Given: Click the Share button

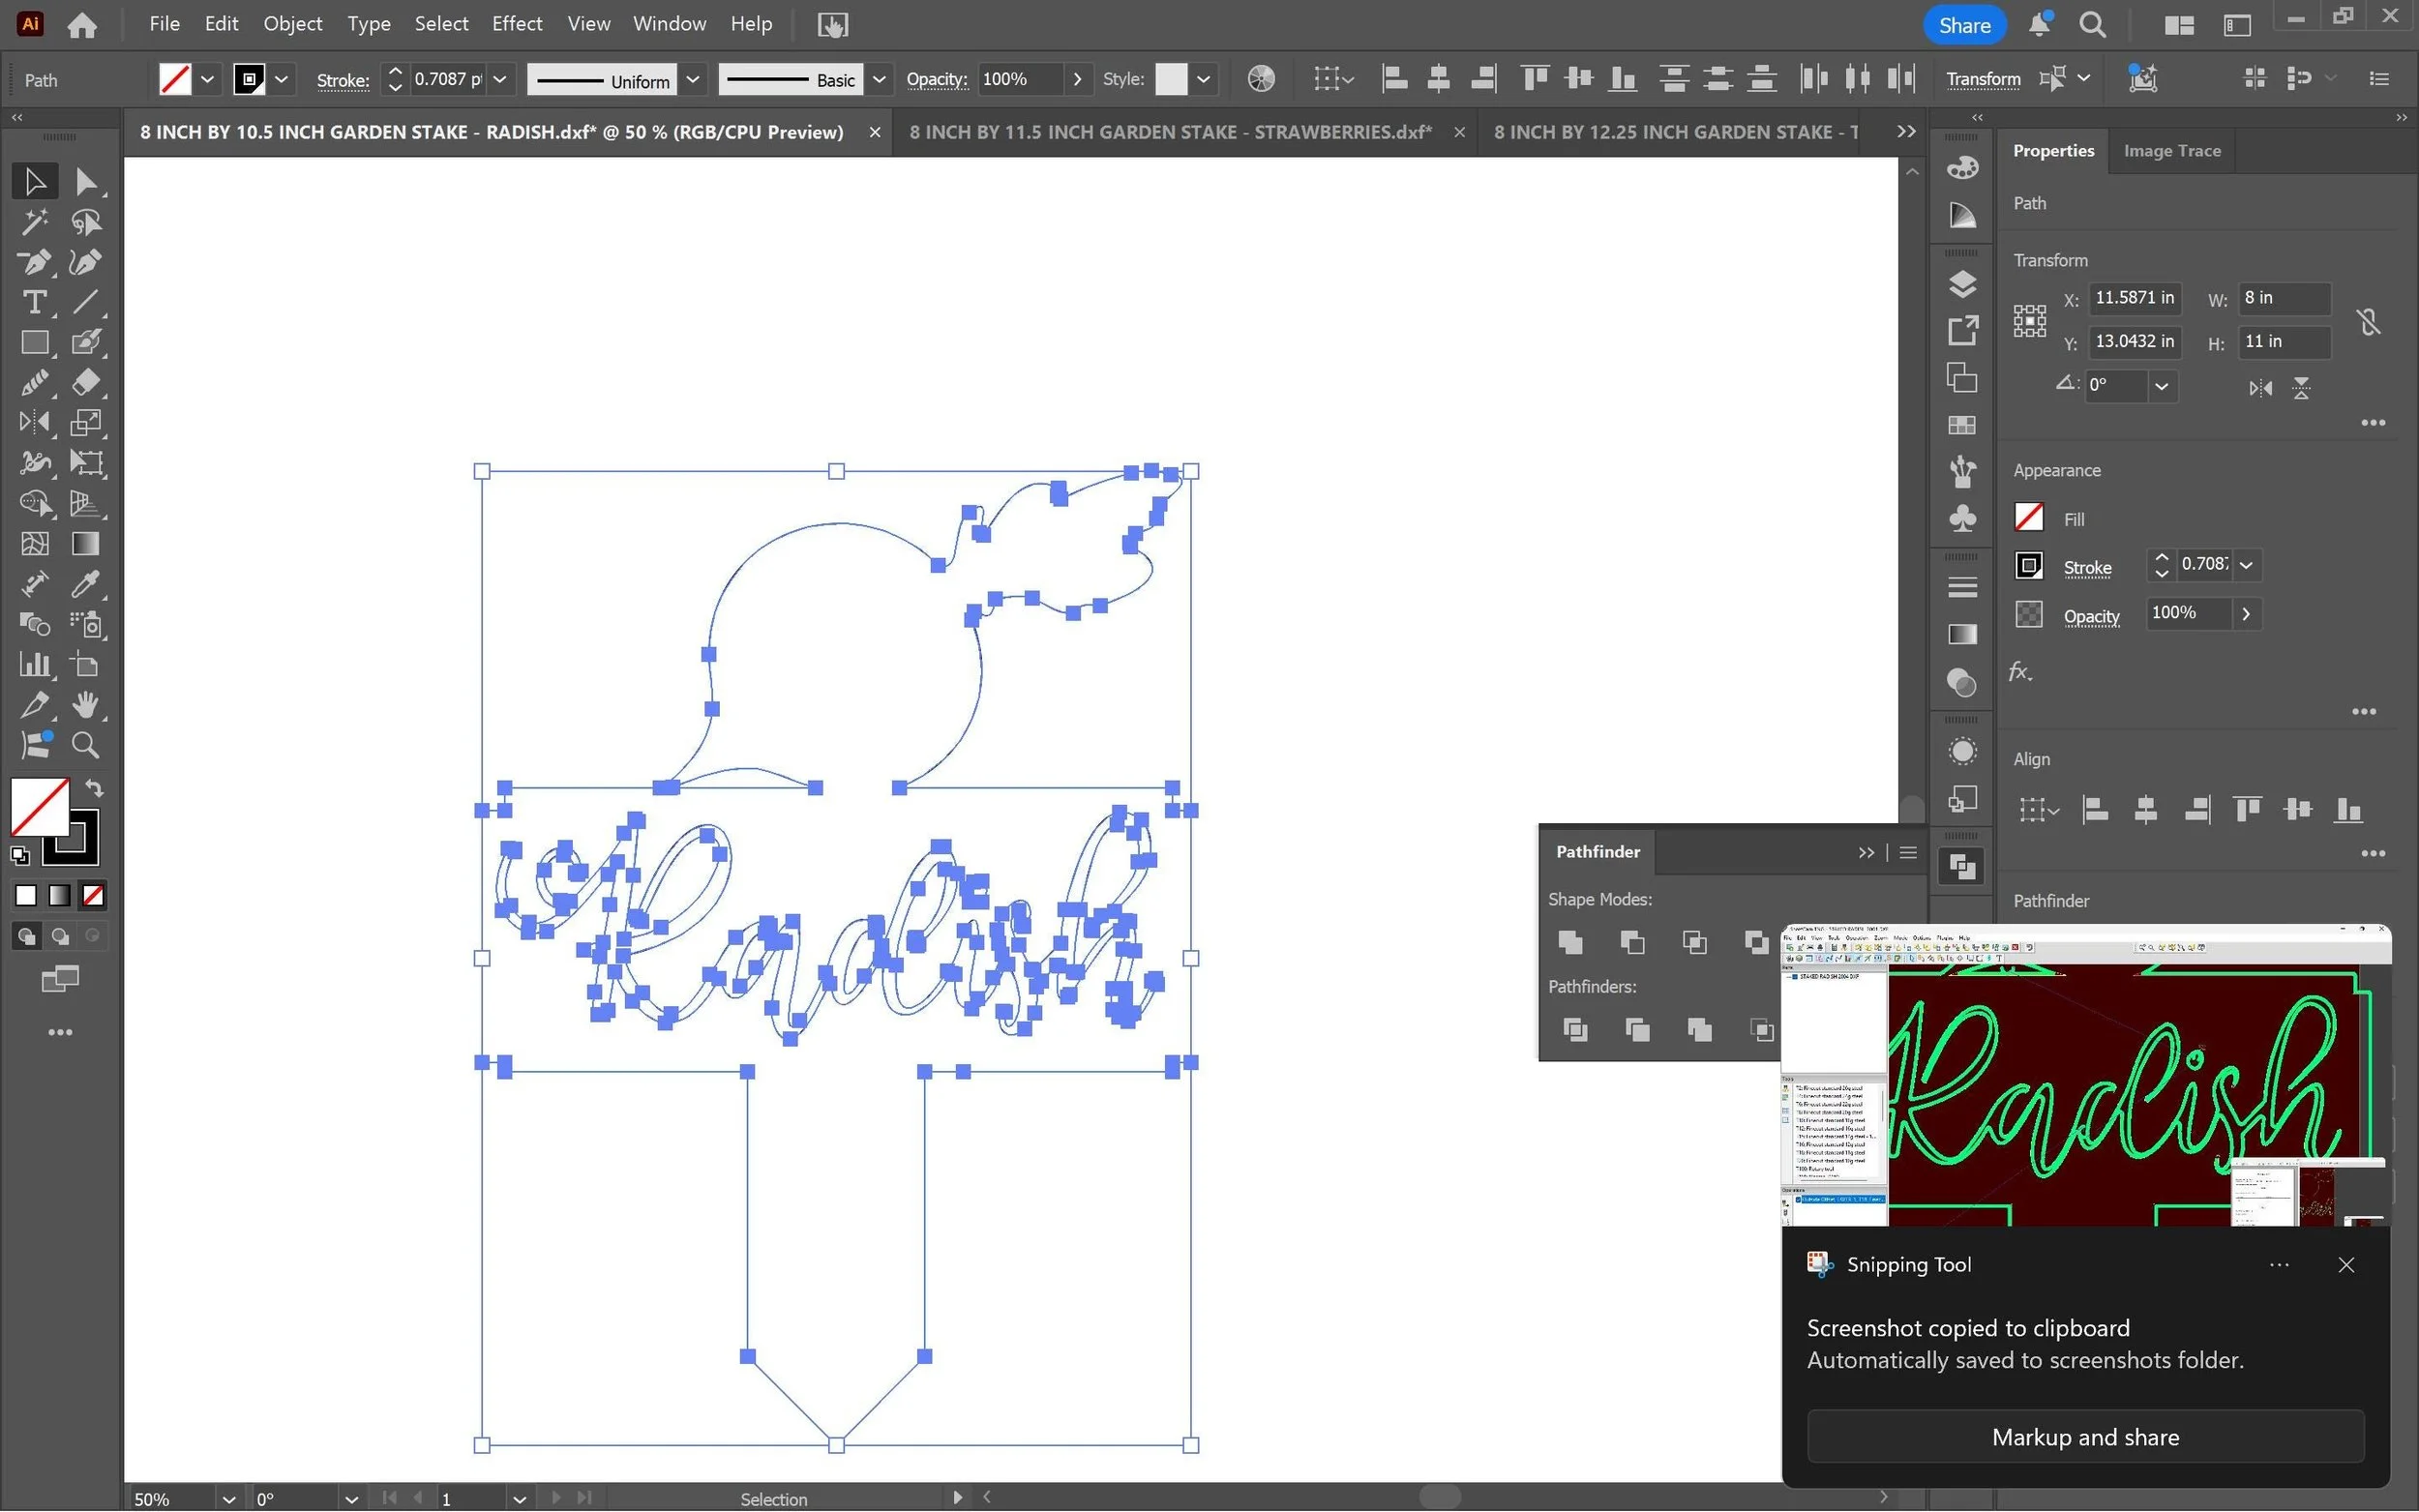Looking at the screenshot, I should coord(1963,25).
